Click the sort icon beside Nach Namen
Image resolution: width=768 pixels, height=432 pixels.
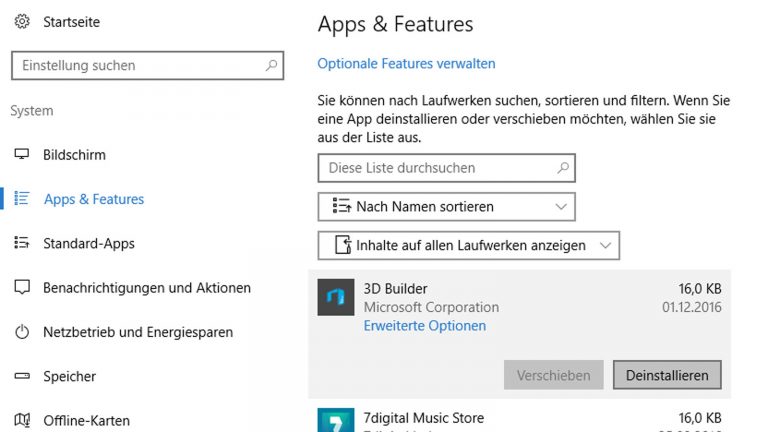tap(342, 206)
